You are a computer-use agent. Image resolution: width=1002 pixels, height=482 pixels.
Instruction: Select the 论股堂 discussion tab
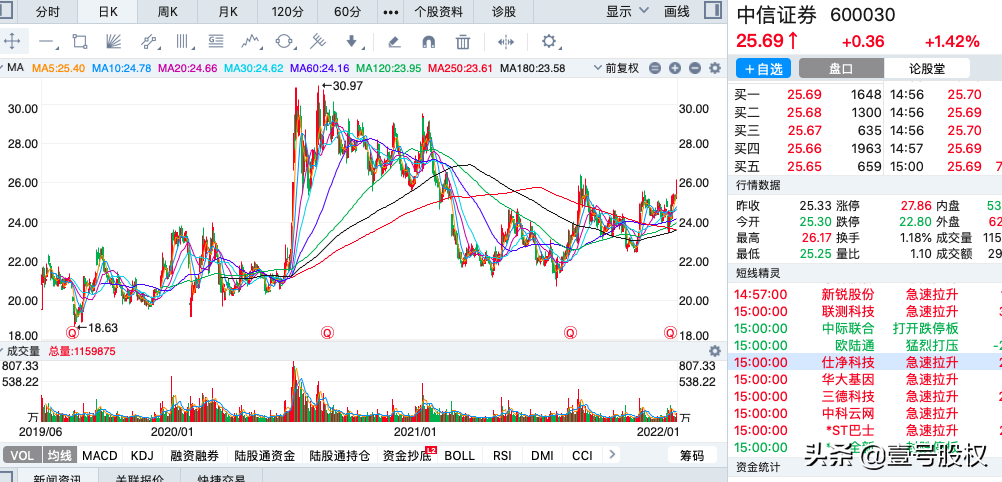point(927,68)
